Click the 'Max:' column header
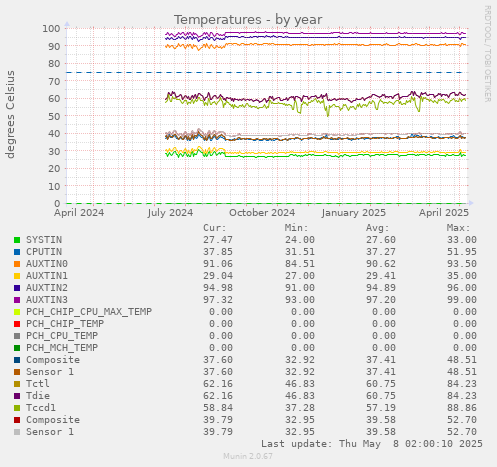The height and width of the screenshot is (467, 497). click(x=459, y=228)
